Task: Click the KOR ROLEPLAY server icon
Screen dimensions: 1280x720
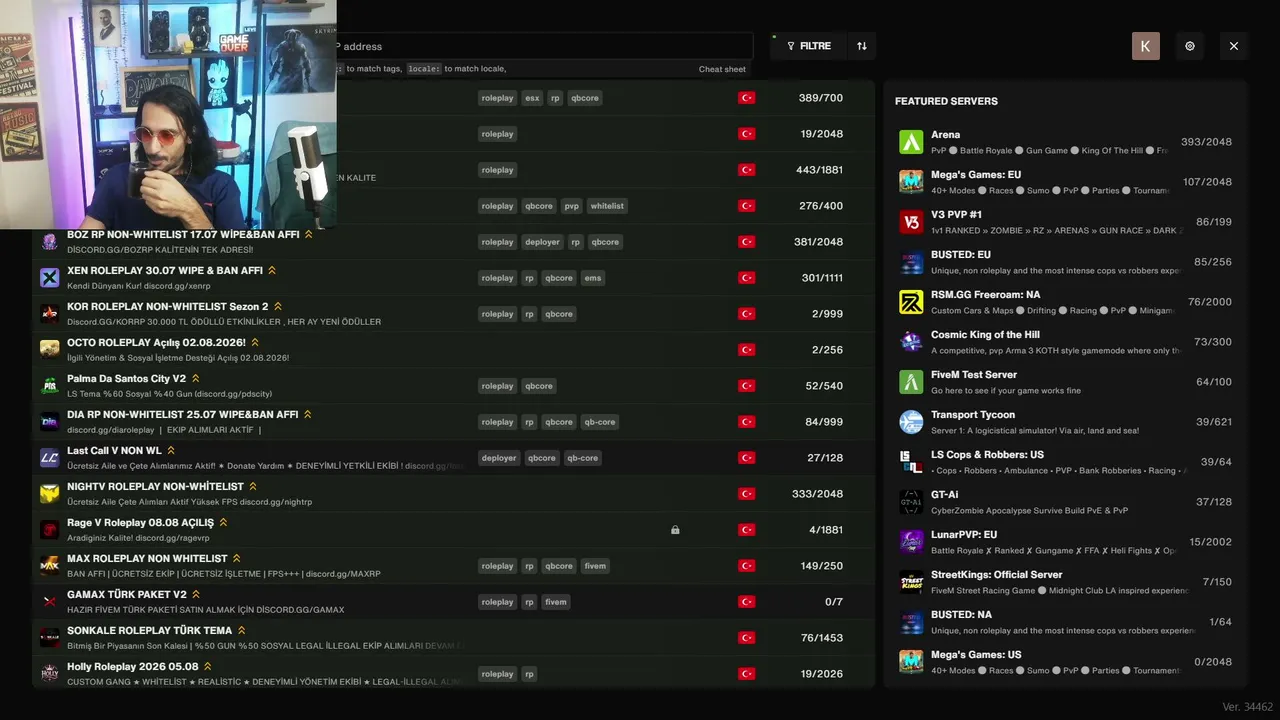Action: 50,314
